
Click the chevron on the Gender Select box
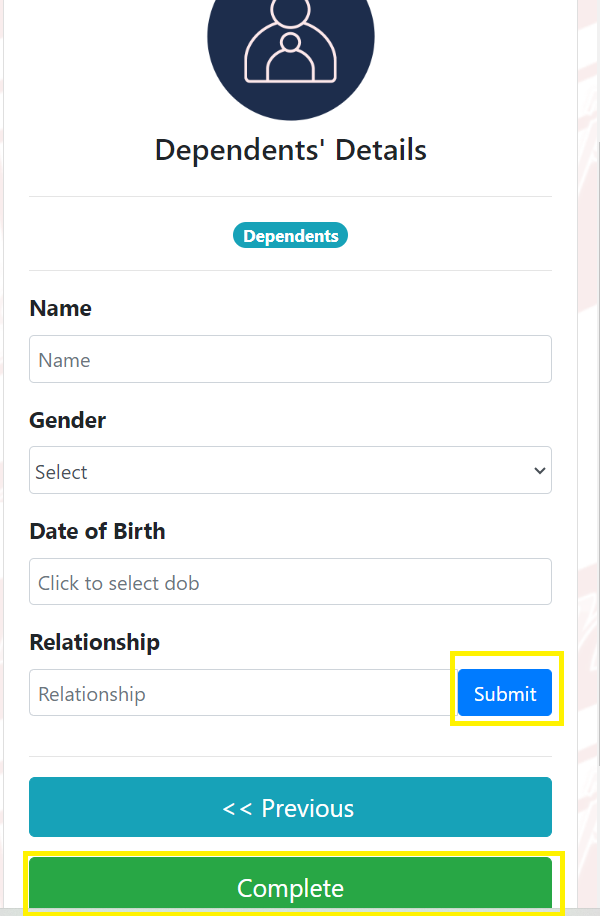538,470
